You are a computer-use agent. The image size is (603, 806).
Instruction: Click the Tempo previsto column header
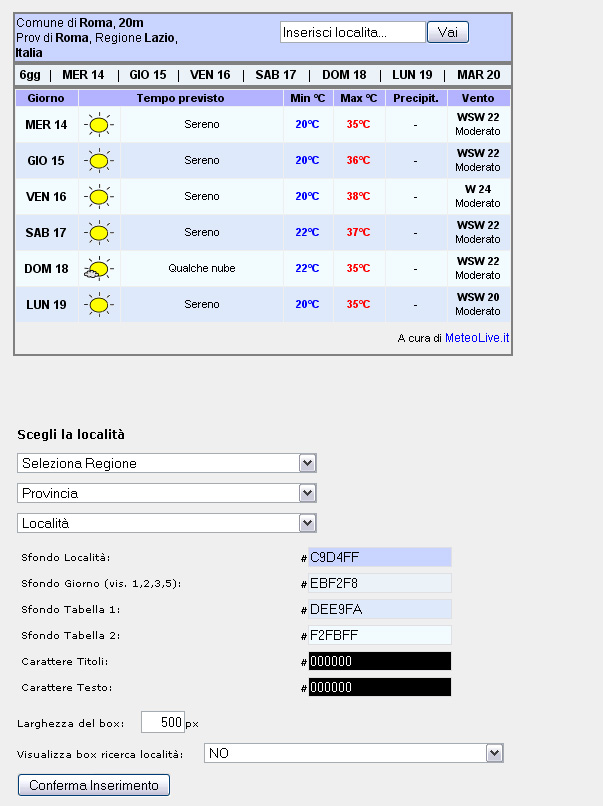click(180, 98)
